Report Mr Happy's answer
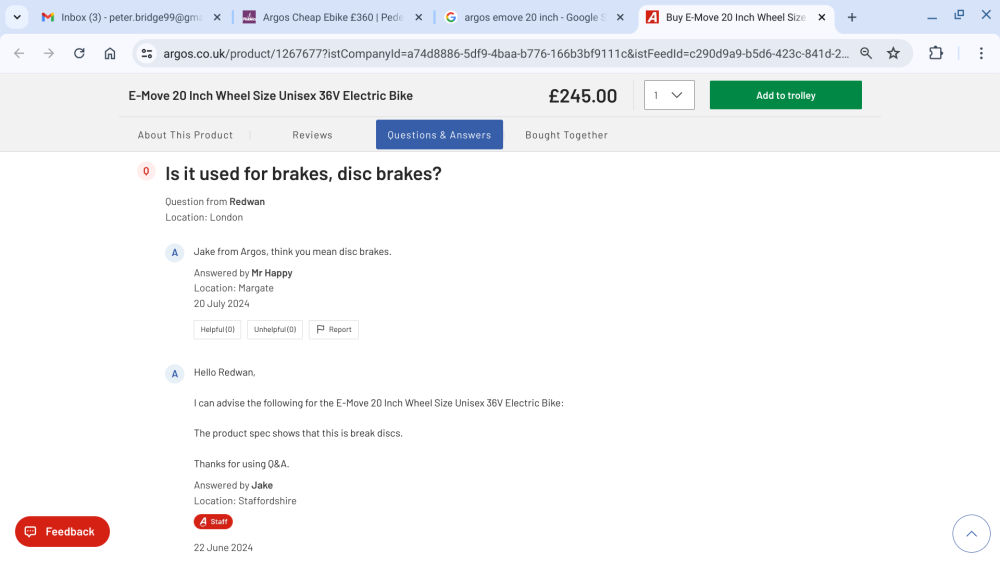Screen dimensions: 1000x562 point(334,329)
